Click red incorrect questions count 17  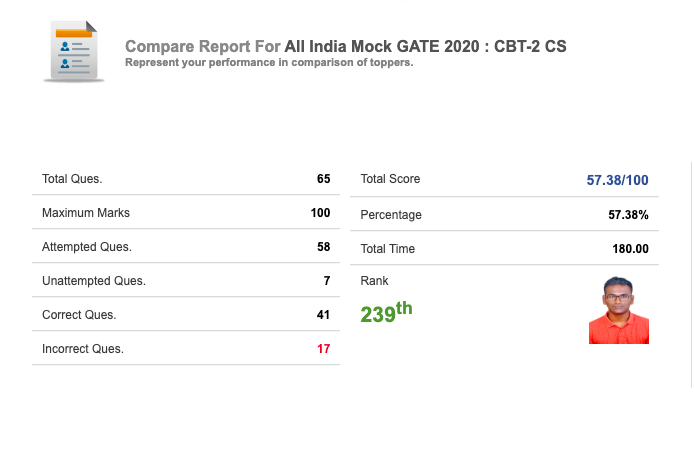(x=324, y=349)
